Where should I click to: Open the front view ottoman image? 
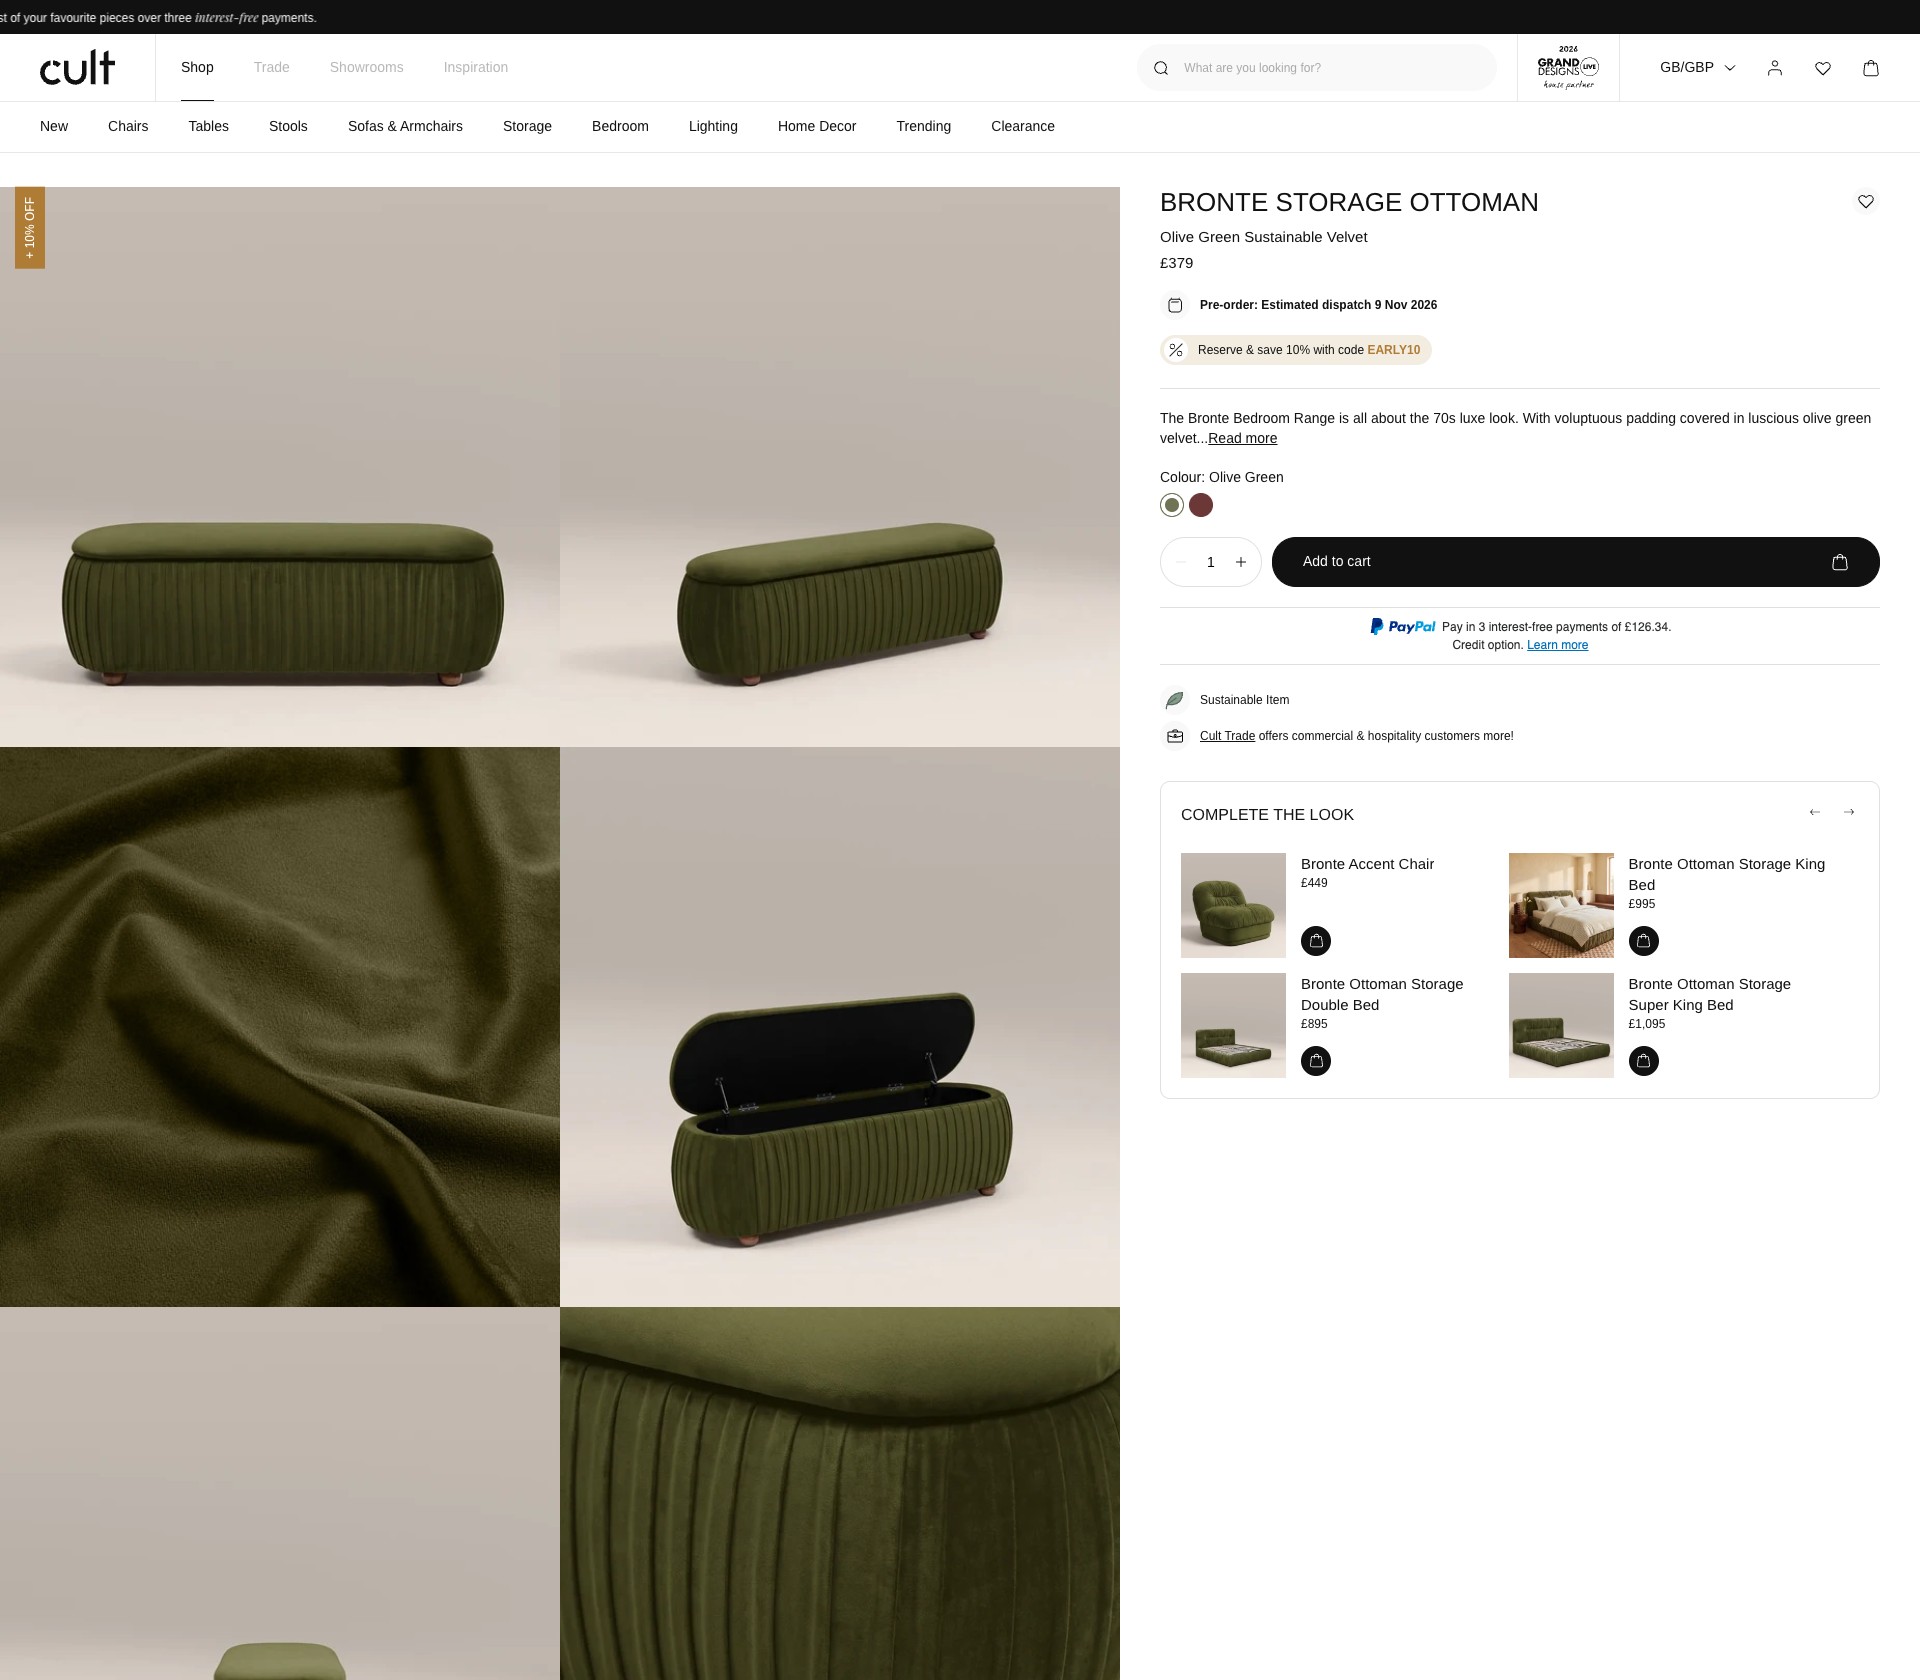[x=280, y=467]
